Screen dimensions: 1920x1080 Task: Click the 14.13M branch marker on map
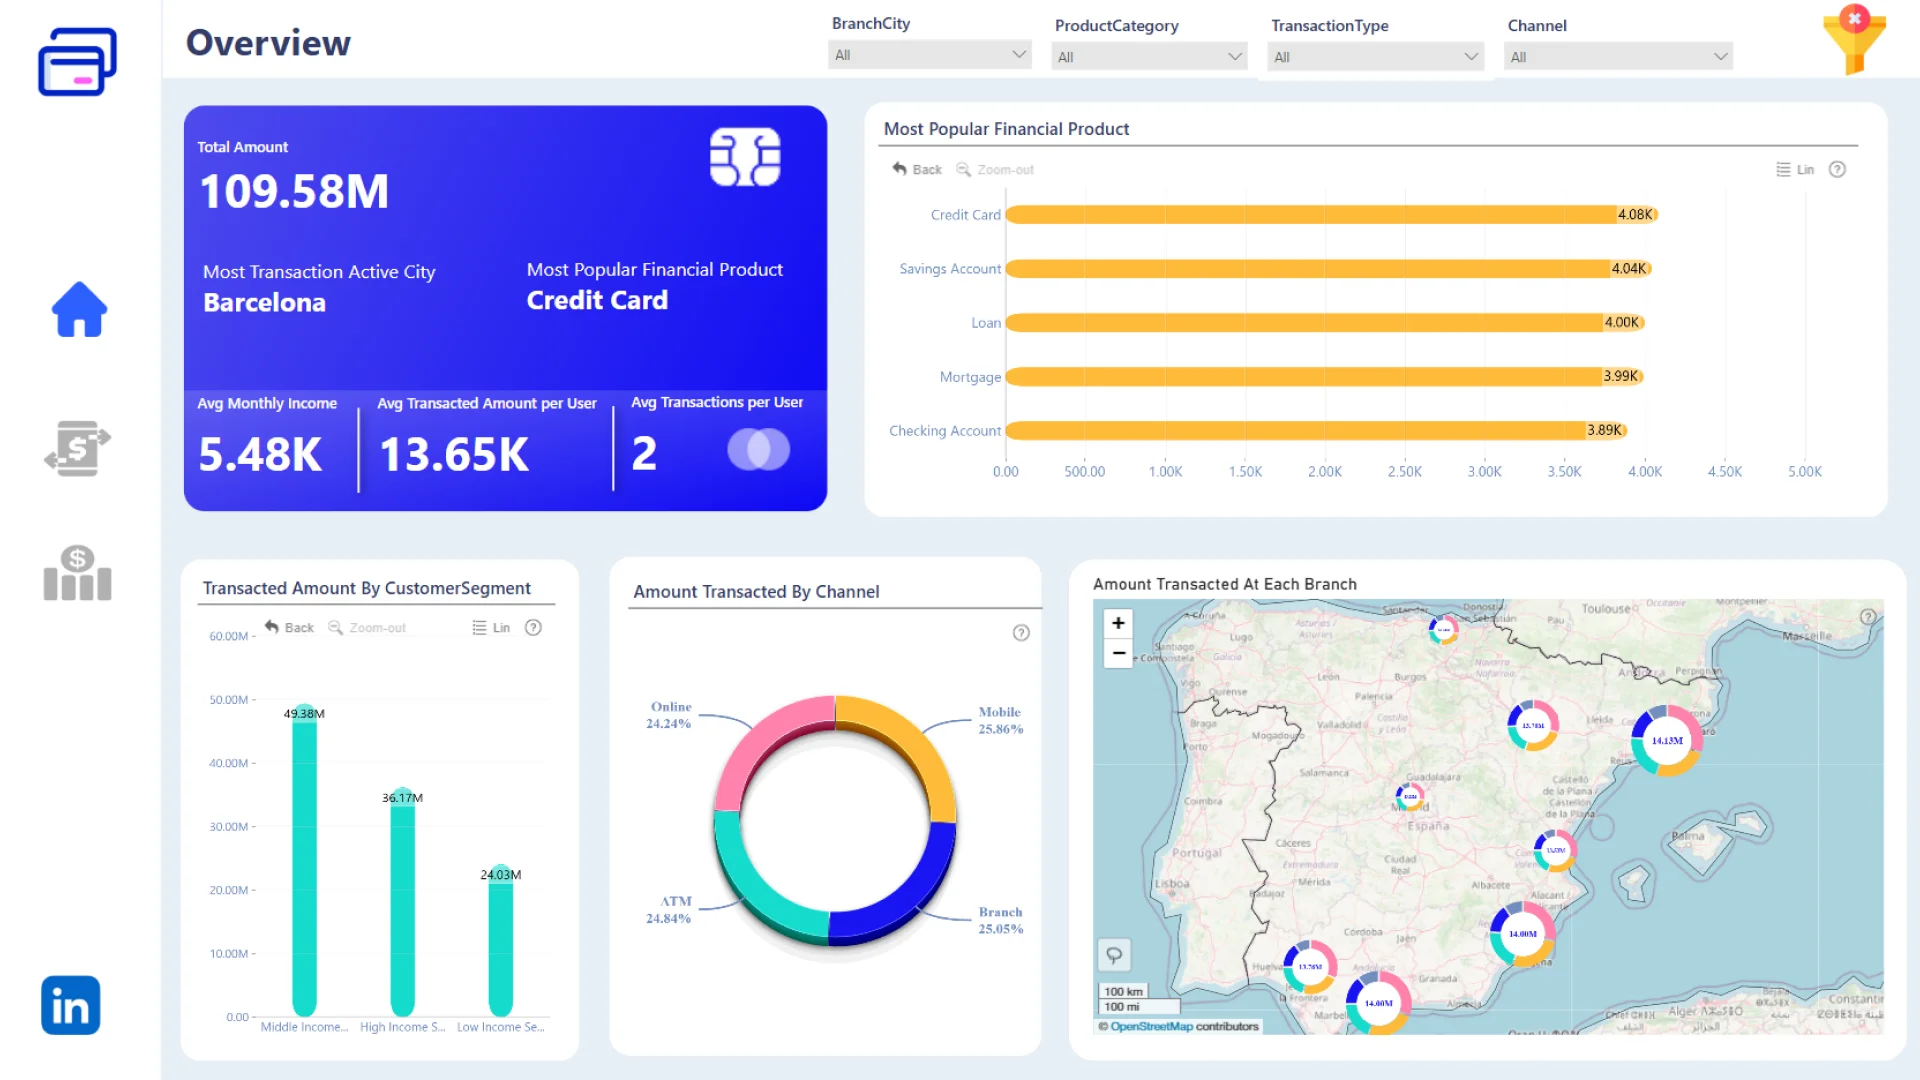(1666, 741)
